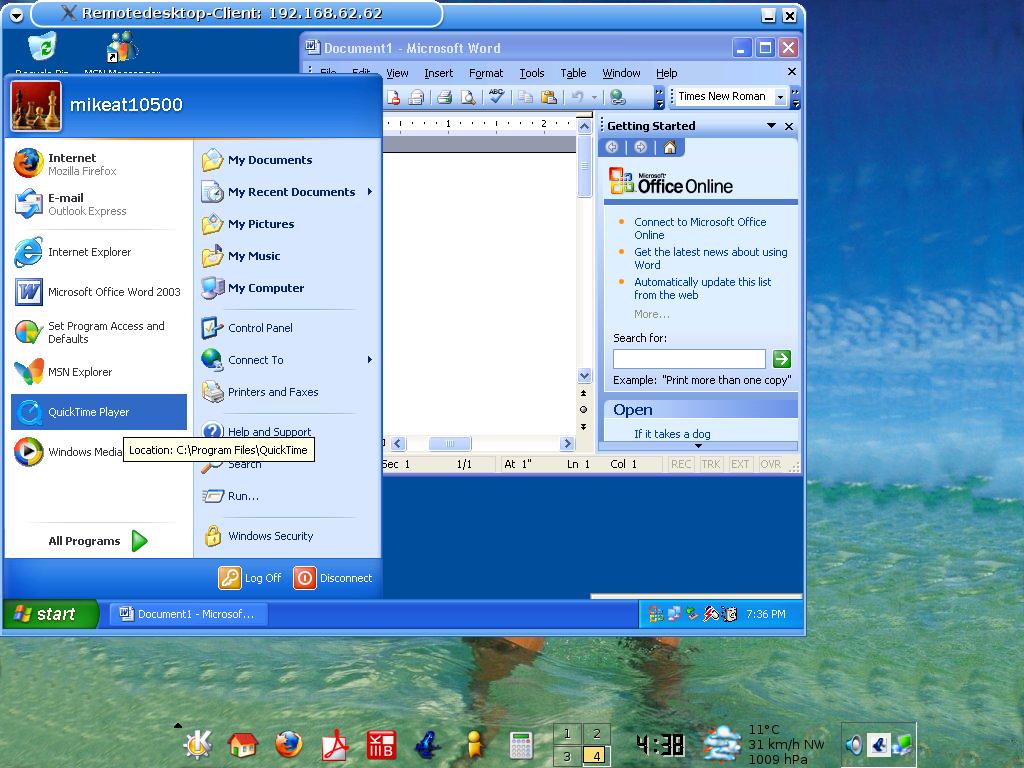This screenshot has width=1024, height=768.
Task: Expand the Getting Started pane dropdown arrow
Action: click(x=771, y=126)
